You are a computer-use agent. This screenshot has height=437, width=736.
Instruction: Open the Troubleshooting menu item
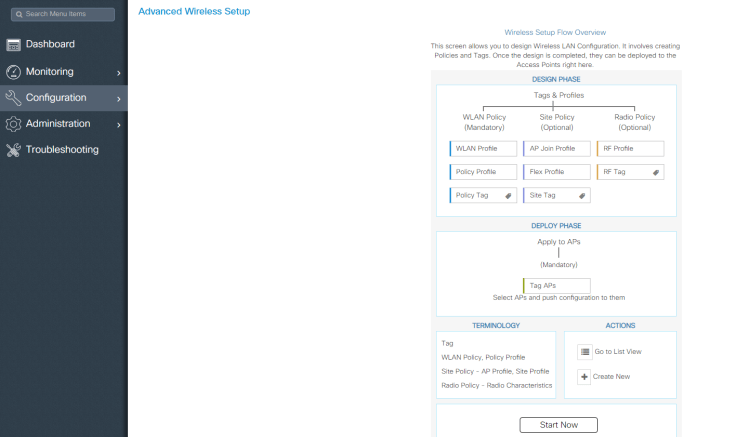pos(62,150)
